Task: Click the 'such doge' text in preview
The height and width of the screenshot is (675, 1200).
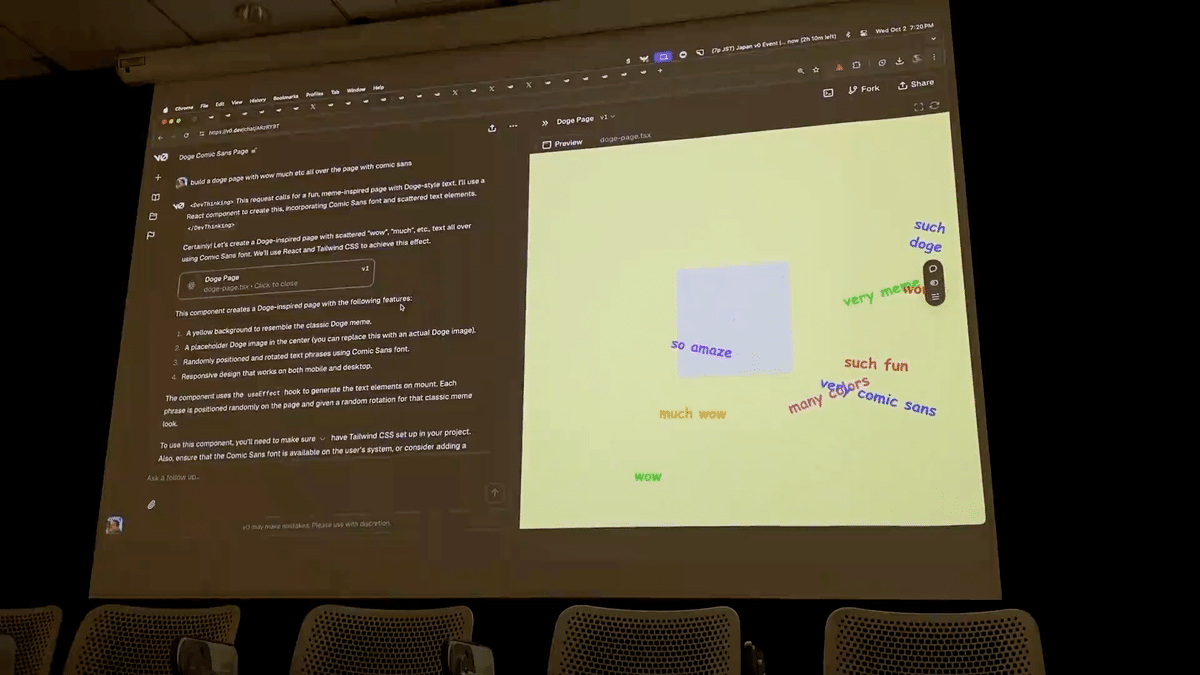Action: 928,236
